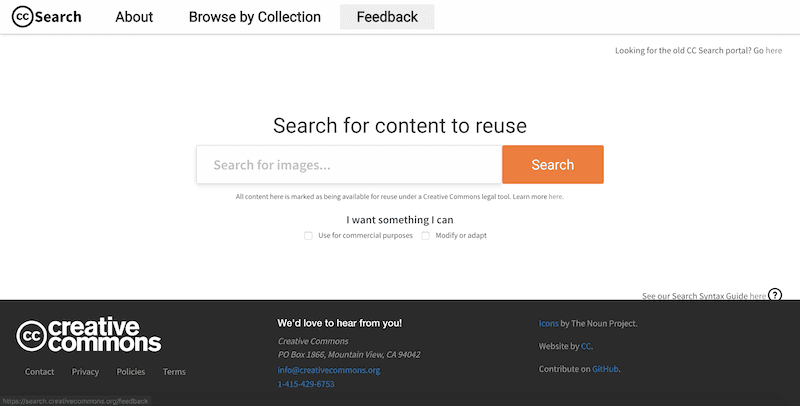Go to the Policies footer link

[x=131, y=372]
